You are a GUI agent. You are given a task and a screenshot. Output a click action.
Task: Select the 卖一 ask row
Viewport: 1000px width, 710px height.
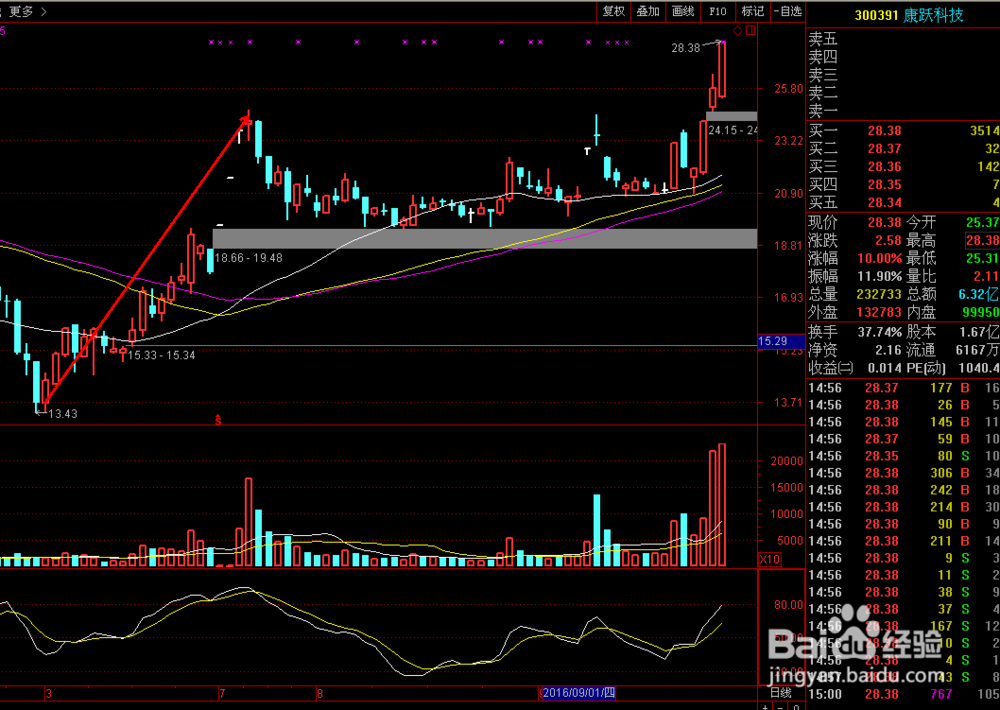coord(902,110)
